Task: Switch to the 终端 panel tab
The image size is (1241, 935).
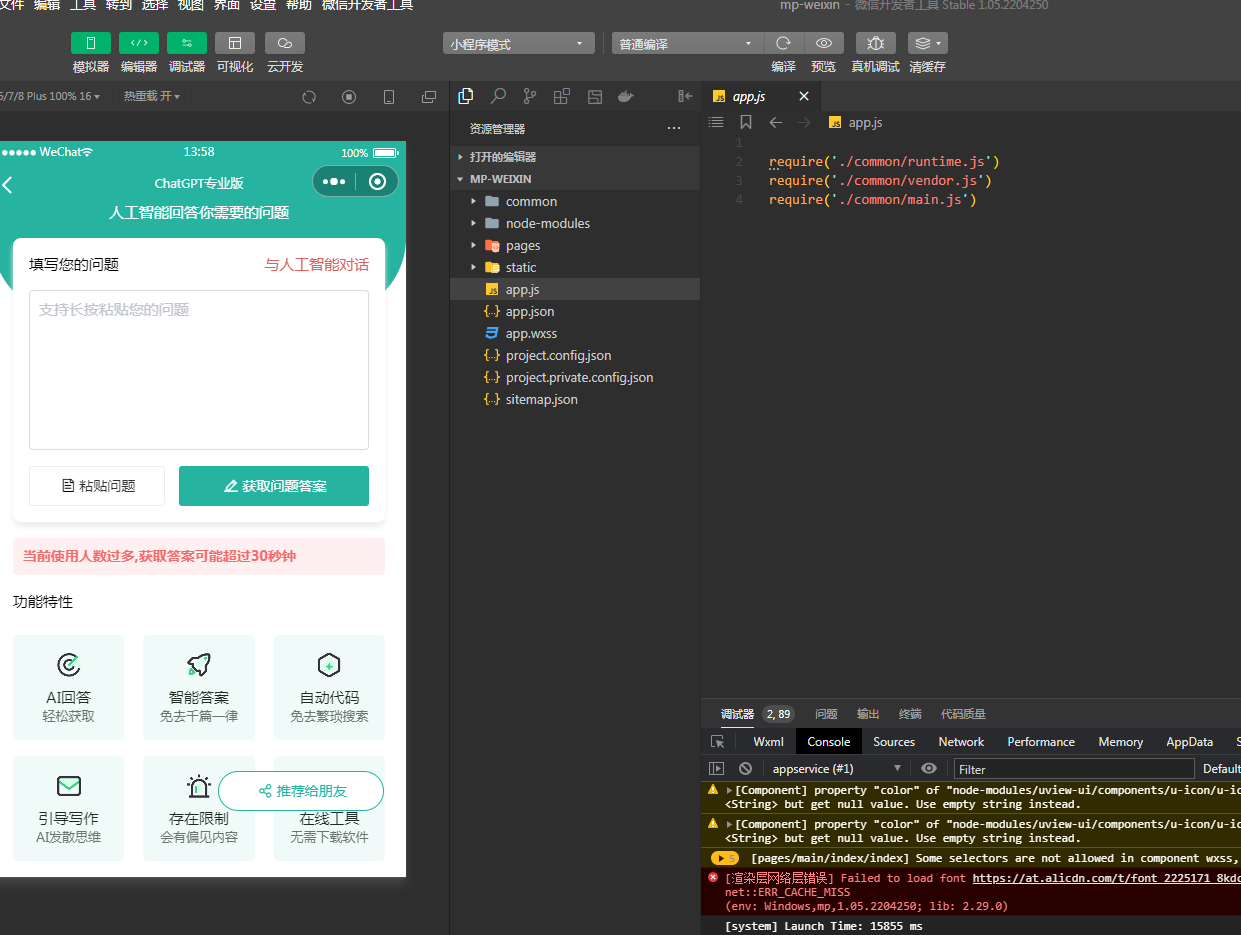Action: tap(910, 714)
